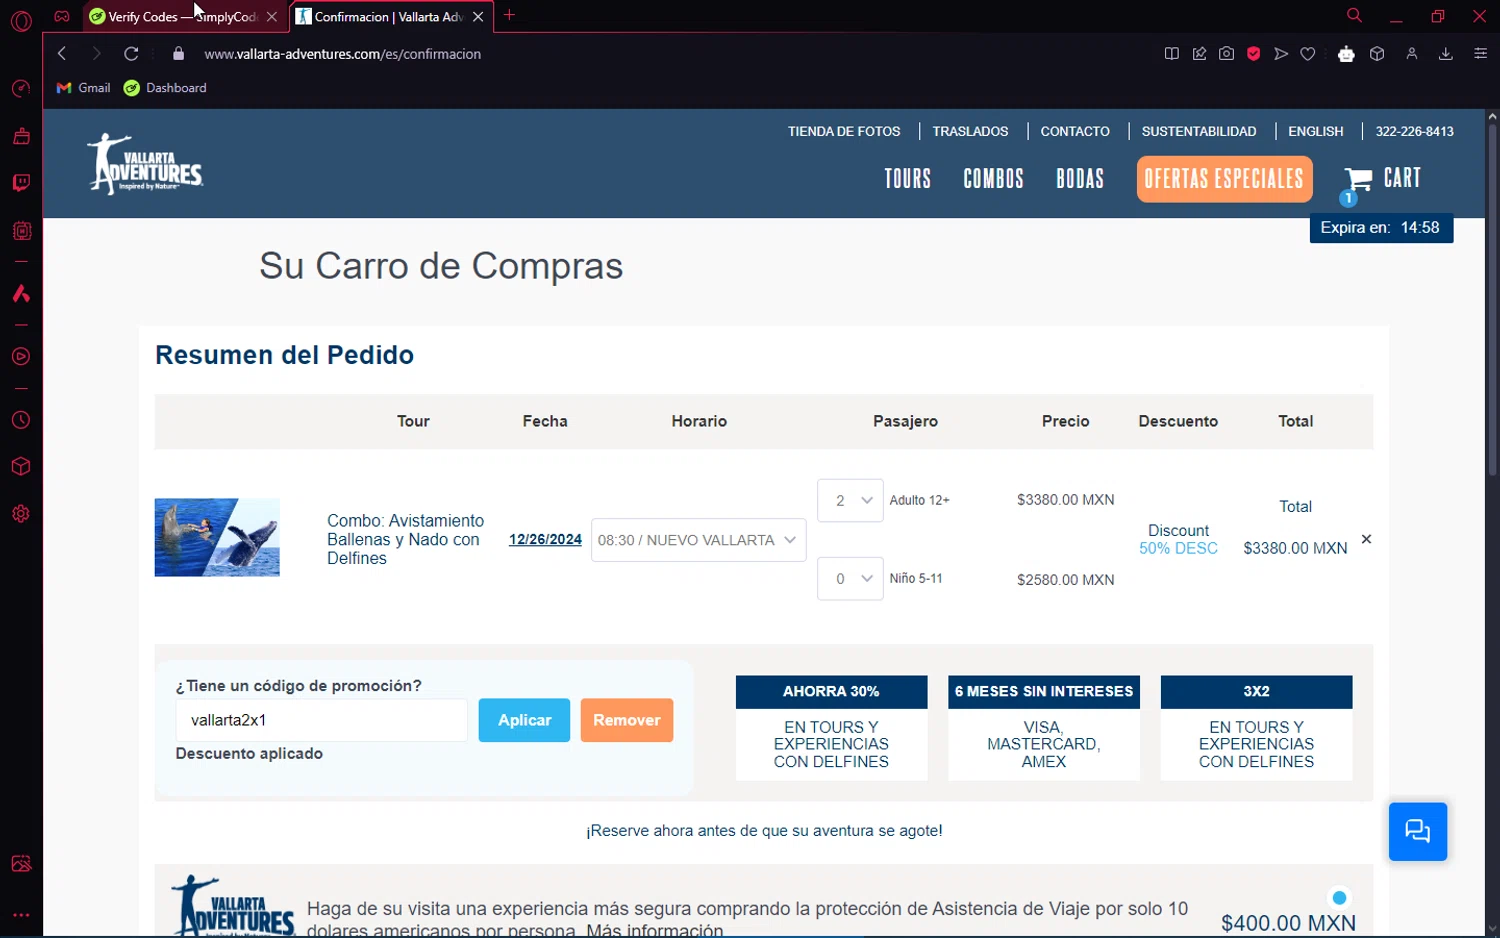Click the search tabs magnifier icon
Viewport: 1500px width, 938px height.
1354,16
